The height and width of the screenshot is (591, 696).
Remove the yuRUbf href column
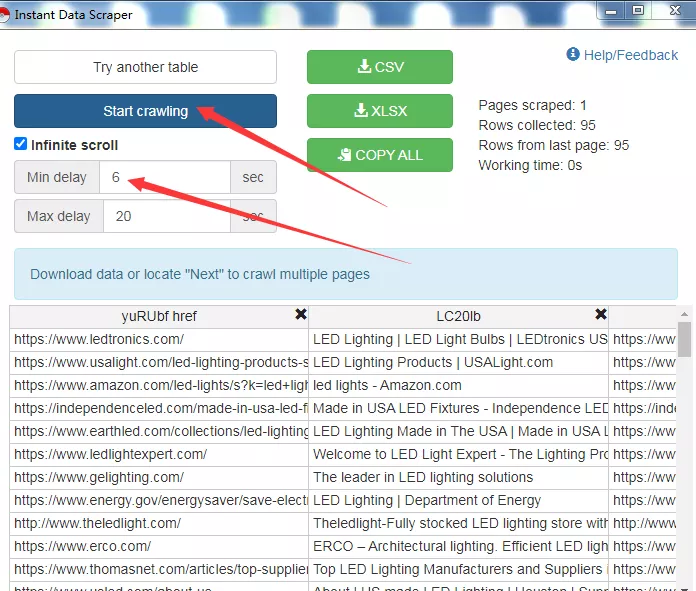point(301,314)
